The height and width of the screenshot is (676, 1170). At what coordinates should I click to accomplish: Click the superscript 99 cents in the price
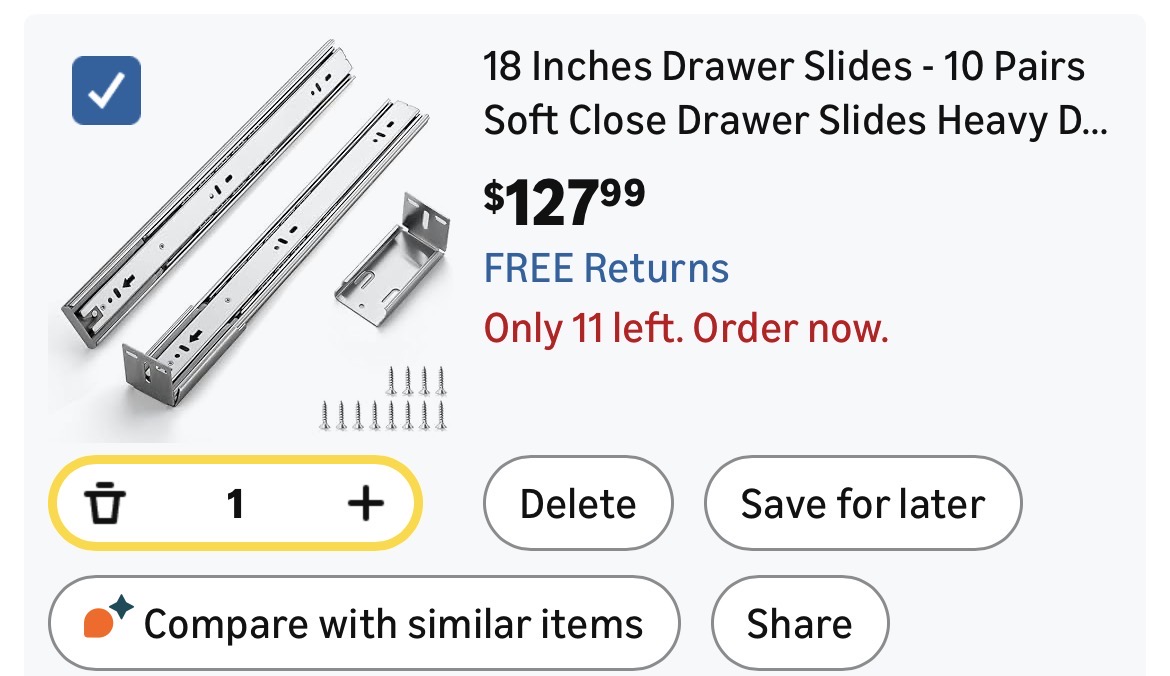[621, 188]
